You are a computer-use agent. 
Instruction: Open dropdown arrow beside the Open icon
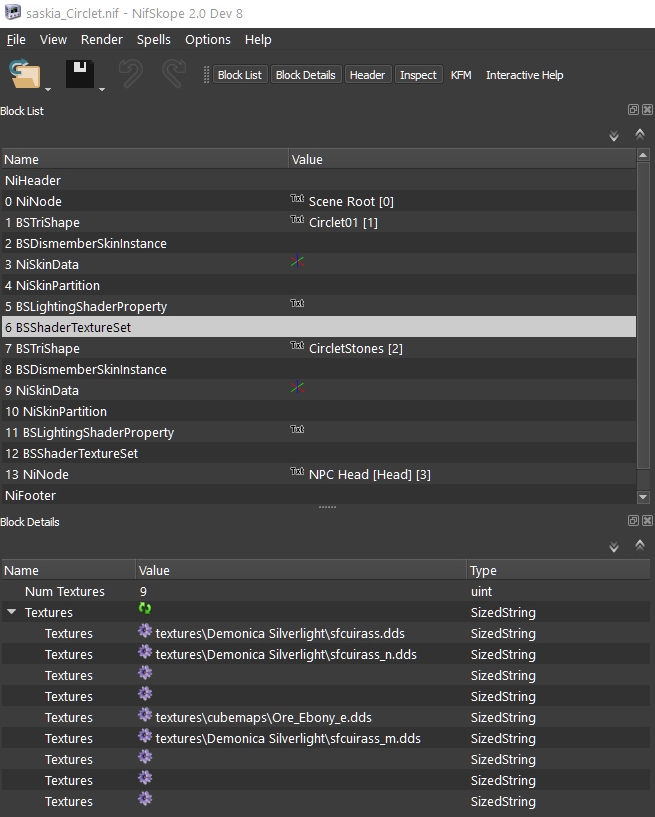(x=48, y=89)
